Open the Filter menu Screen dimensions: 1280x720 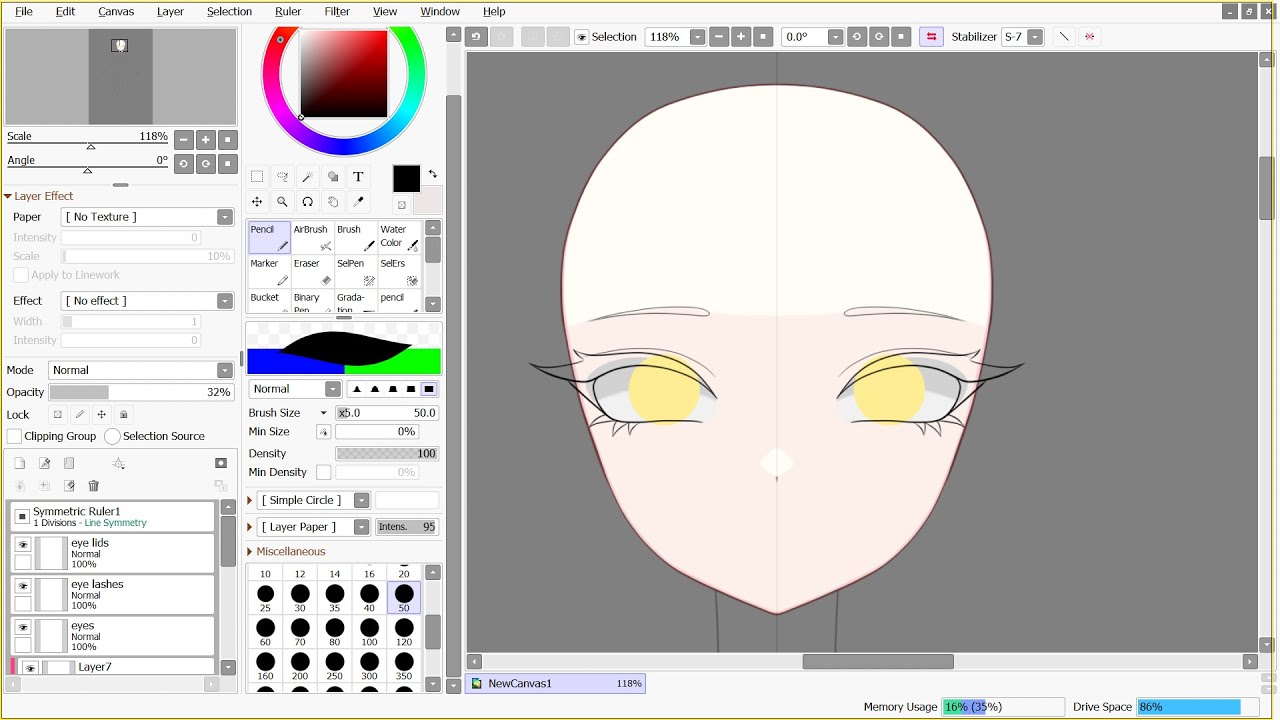tap(337, 11)
